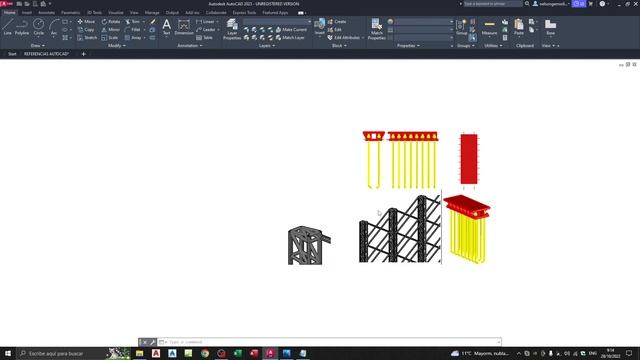Select the Polyline tool

click(x=22, y=27)
